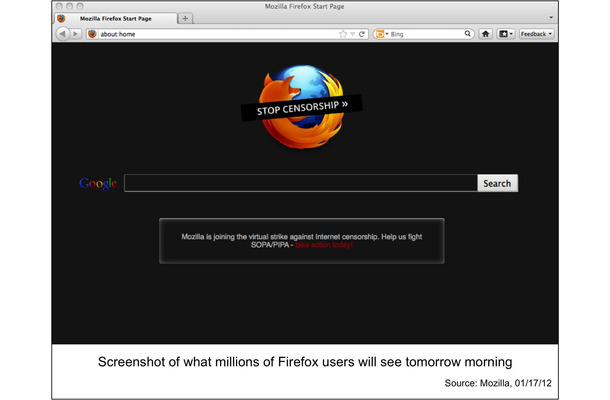Click the Google logo
This screenshot has width=610, height=400.
[x=98, y=184]
